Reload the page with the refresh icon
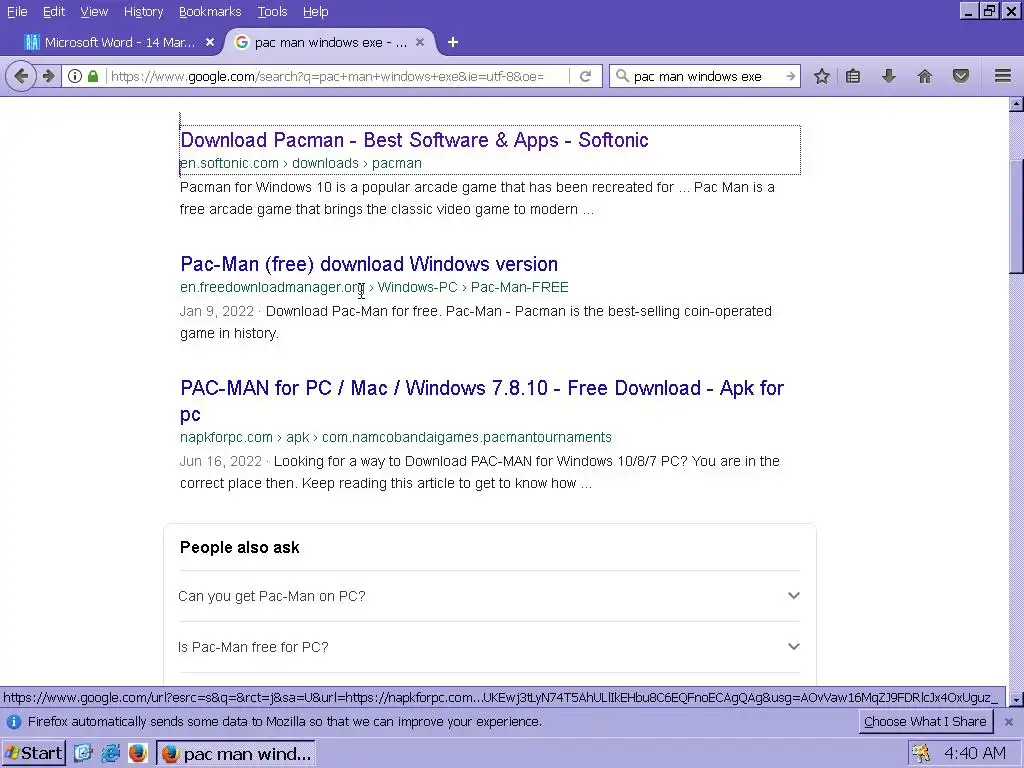Screen dimensions: 1024x768 586,76
